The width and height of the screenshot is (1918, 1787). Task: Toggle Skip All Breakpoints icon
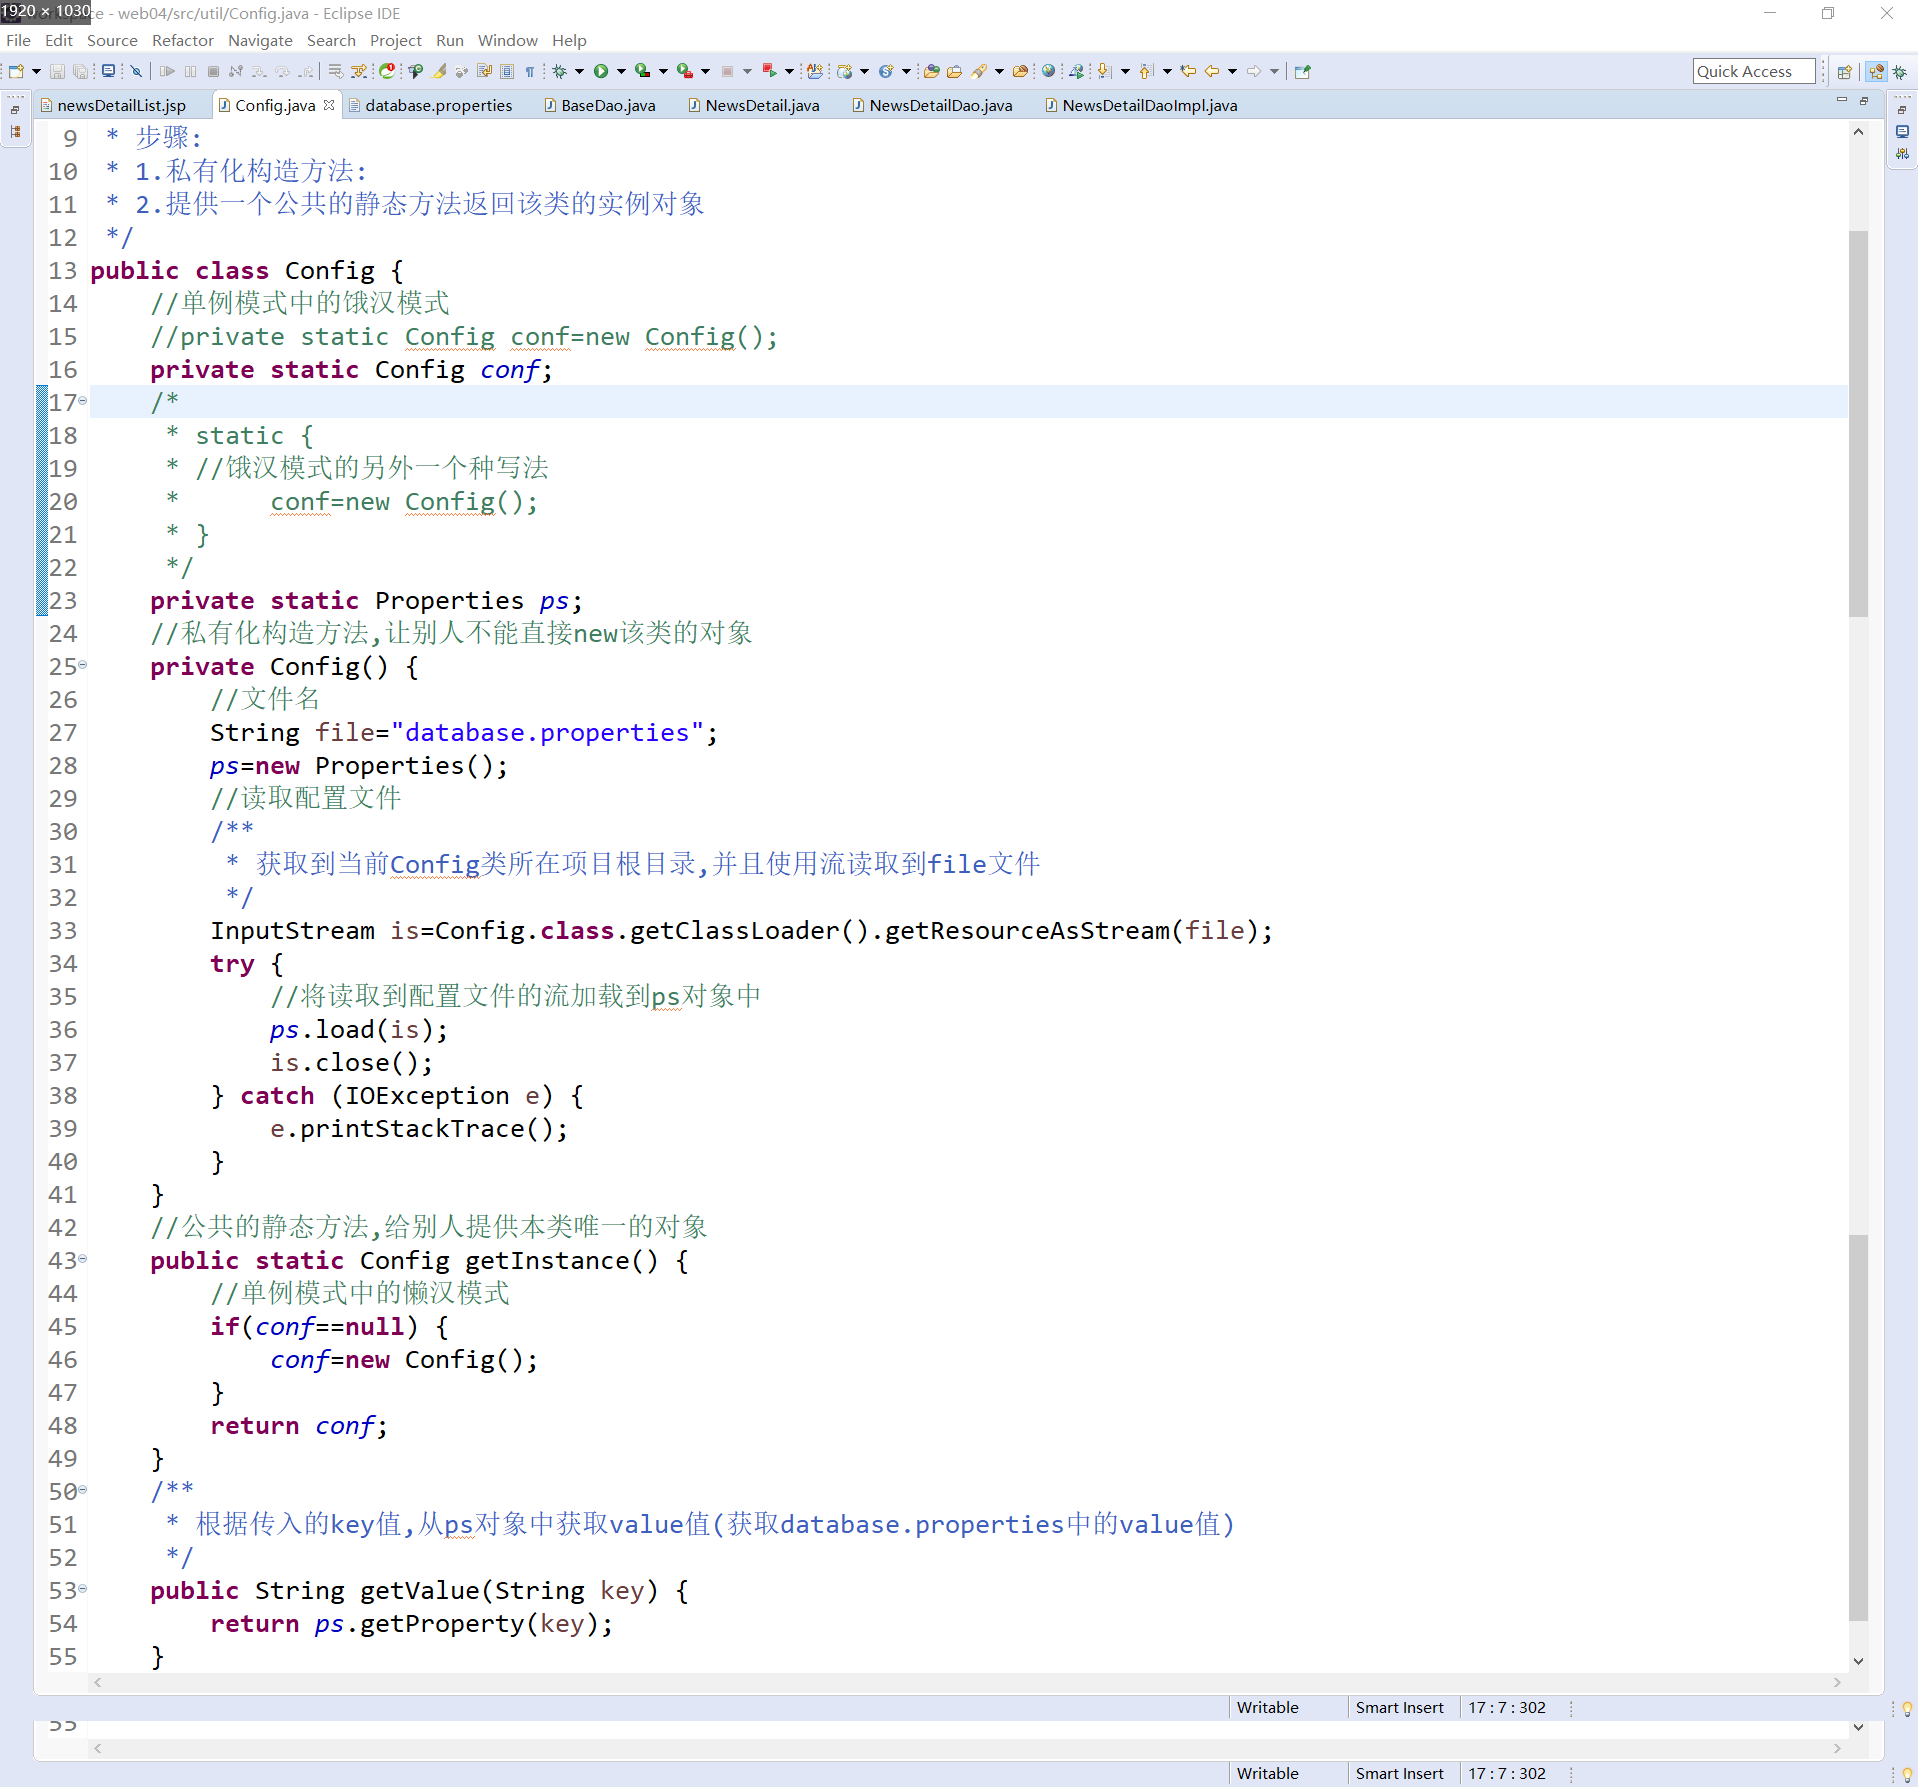pos(137,71)
